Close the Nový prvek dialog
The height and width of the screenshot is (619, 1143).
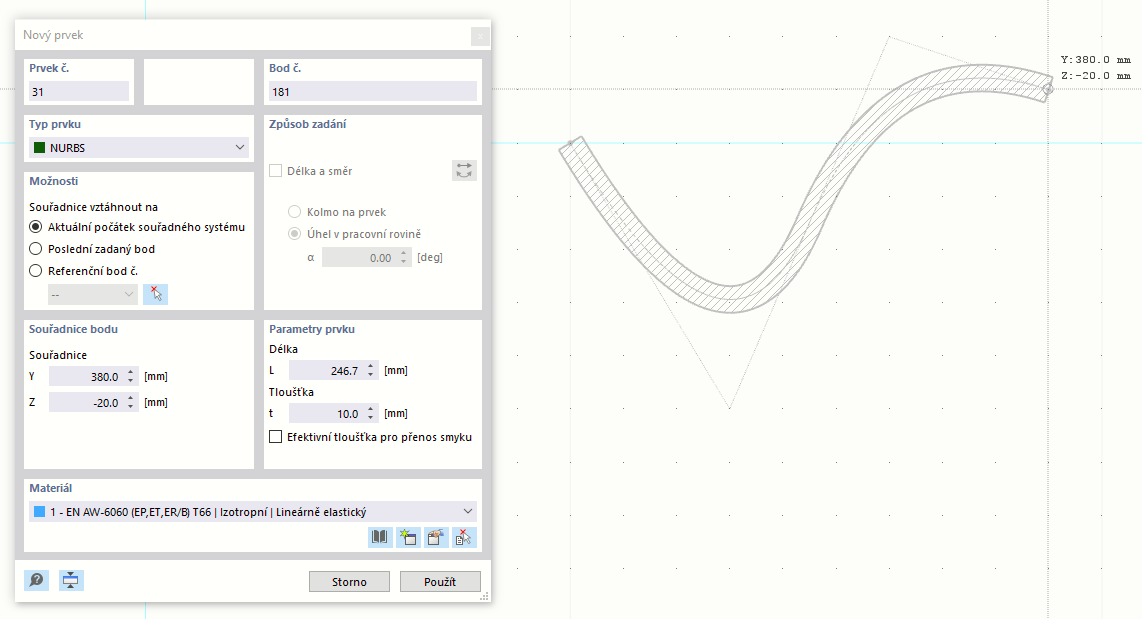click(x=480, y=36)
